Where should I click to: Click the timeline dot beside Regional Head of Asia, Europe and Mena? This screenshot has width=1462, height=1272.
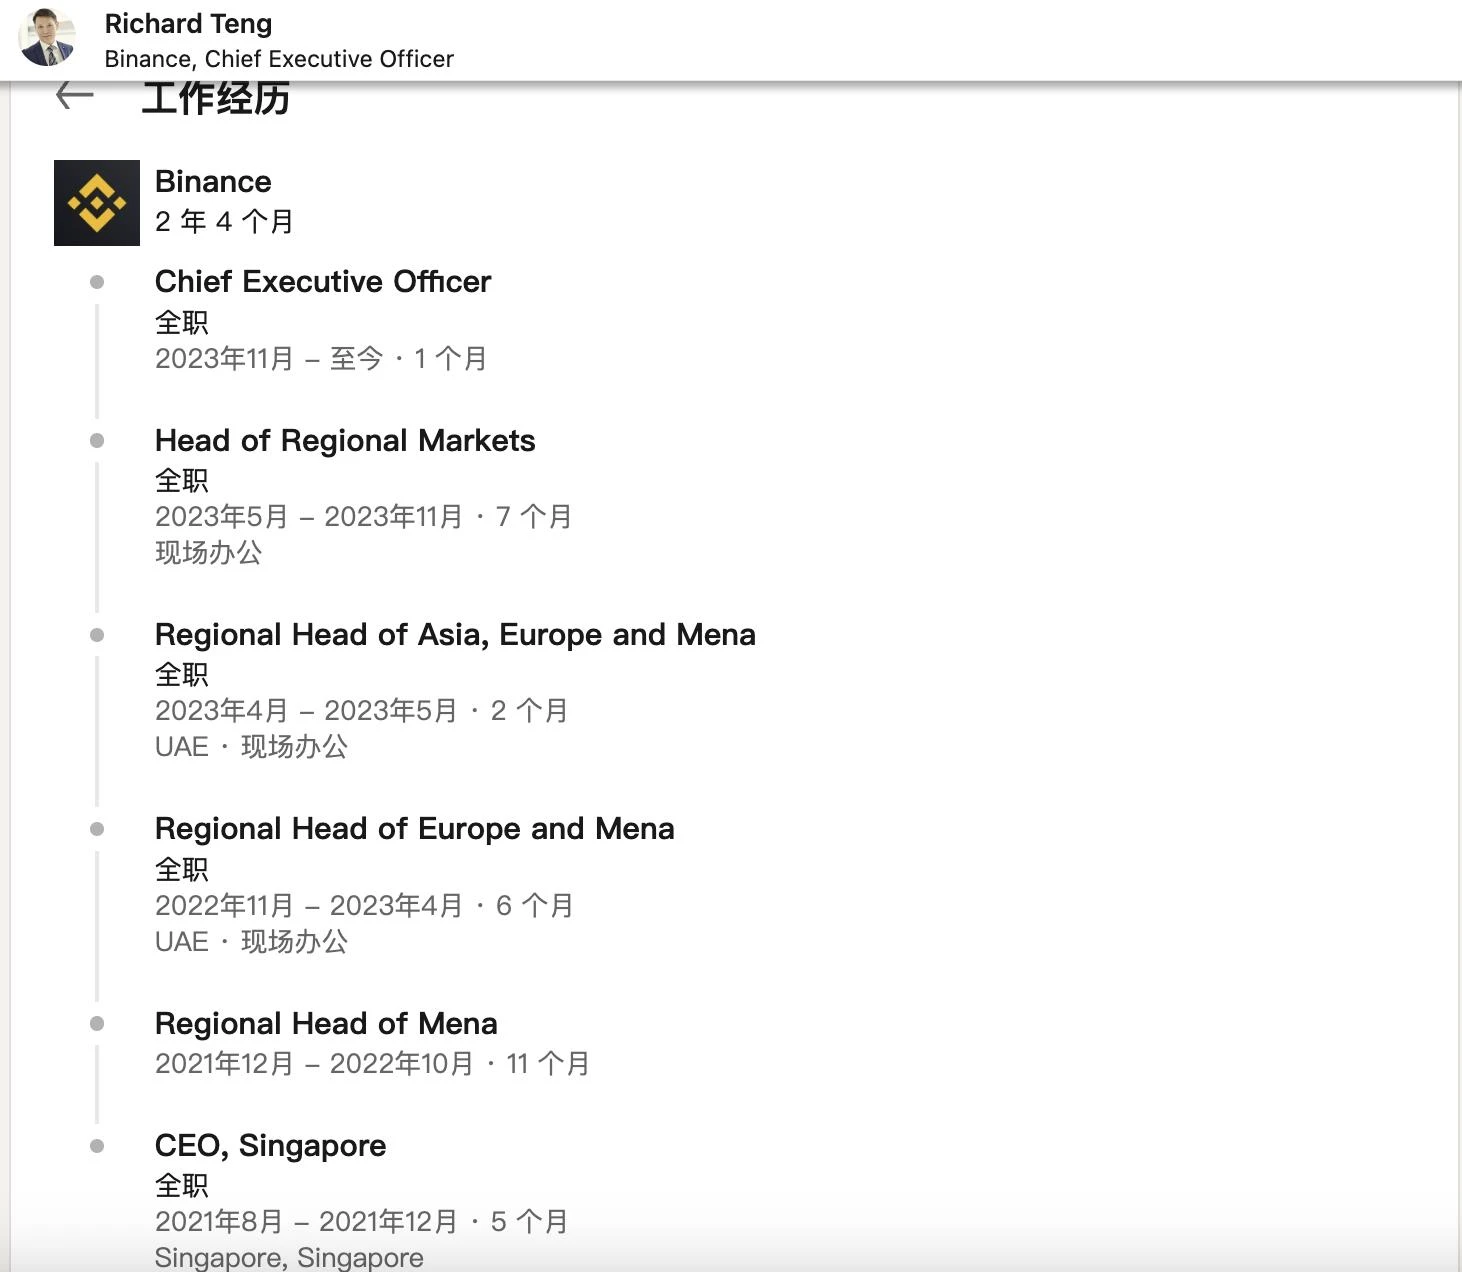pos(96,634)
